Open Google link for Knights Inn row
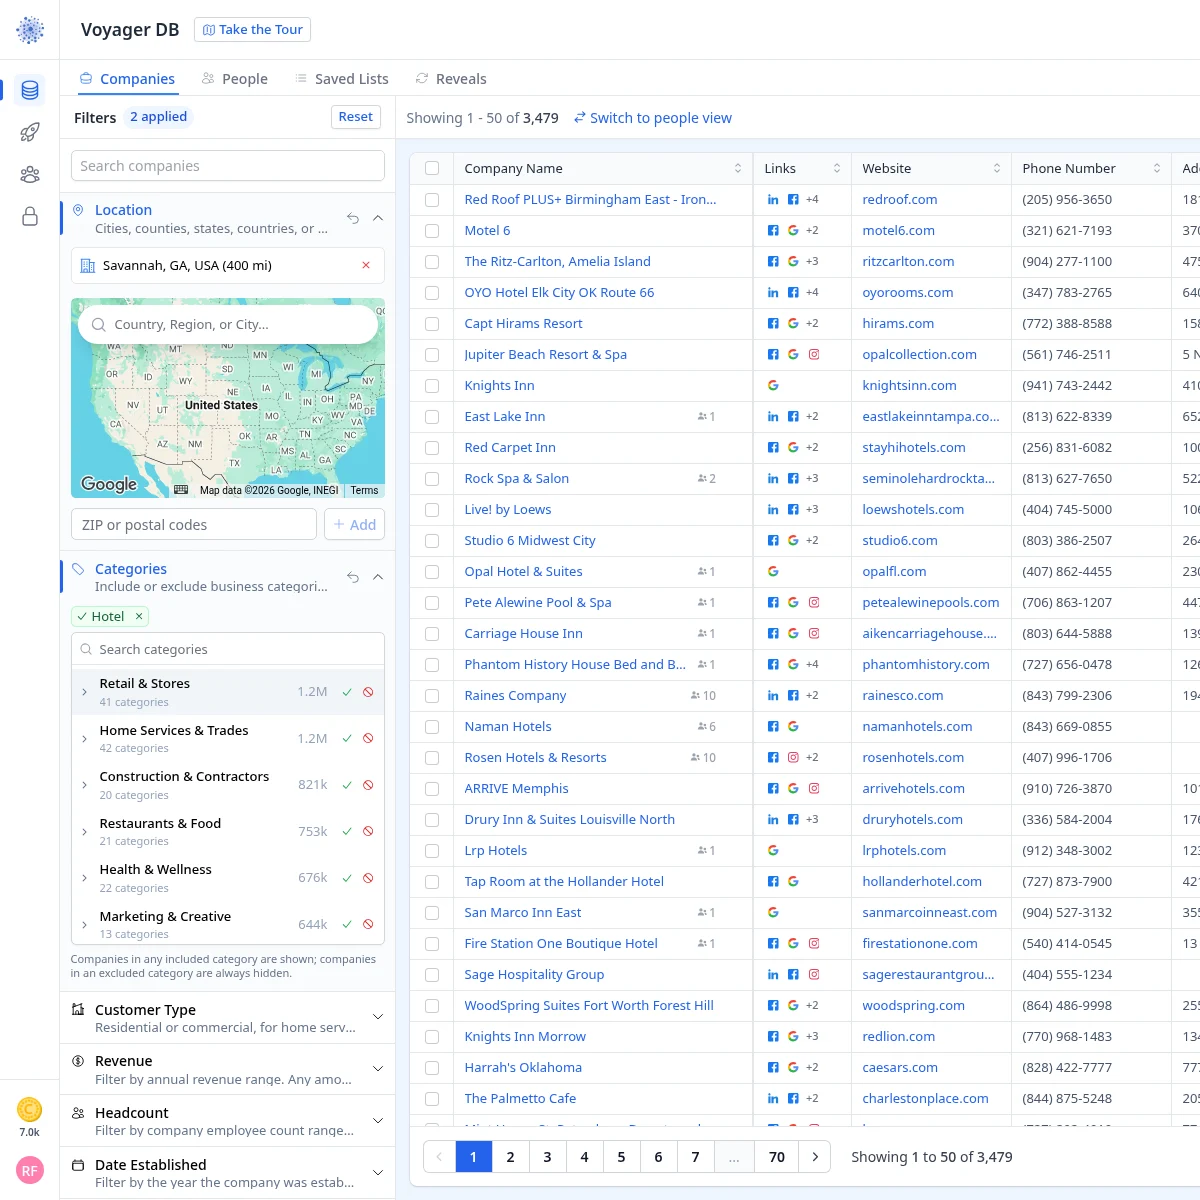The image size is (1200, 1200). click(773, 385)
